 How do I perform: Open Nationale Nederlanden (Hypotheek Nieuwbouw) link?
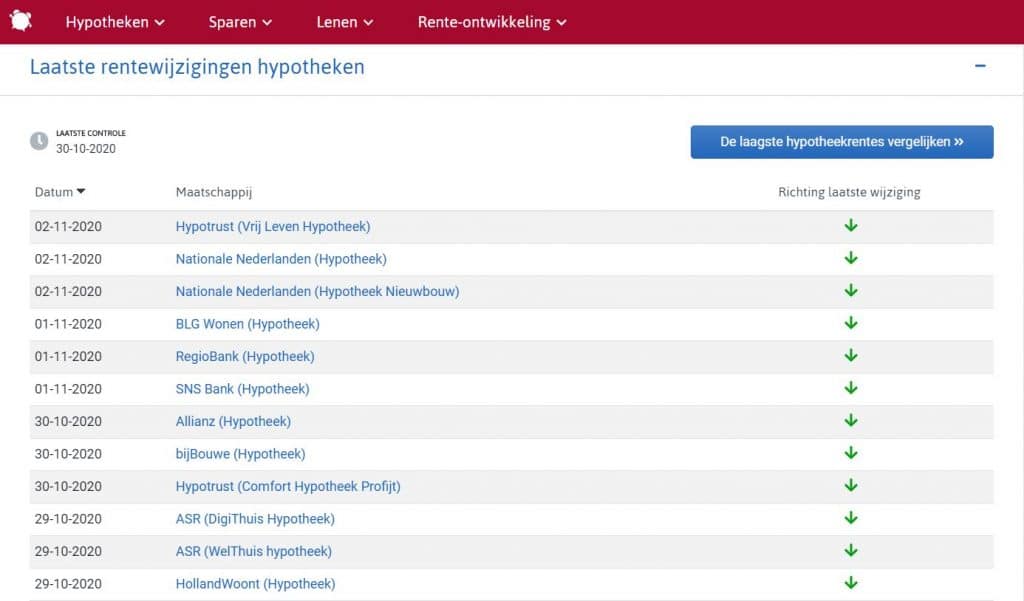(317, 291)
